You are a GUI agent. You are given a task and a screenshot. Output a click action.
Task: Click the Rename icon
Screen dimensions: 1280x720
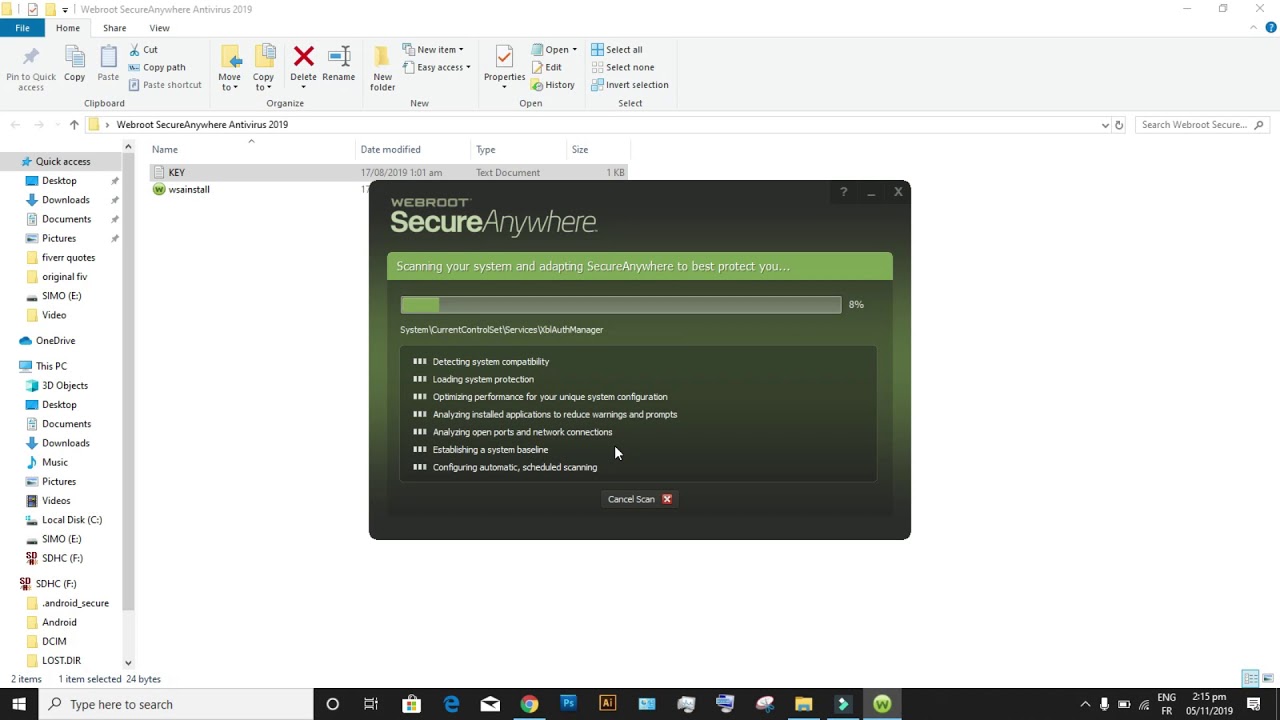(x=339, y=56)
